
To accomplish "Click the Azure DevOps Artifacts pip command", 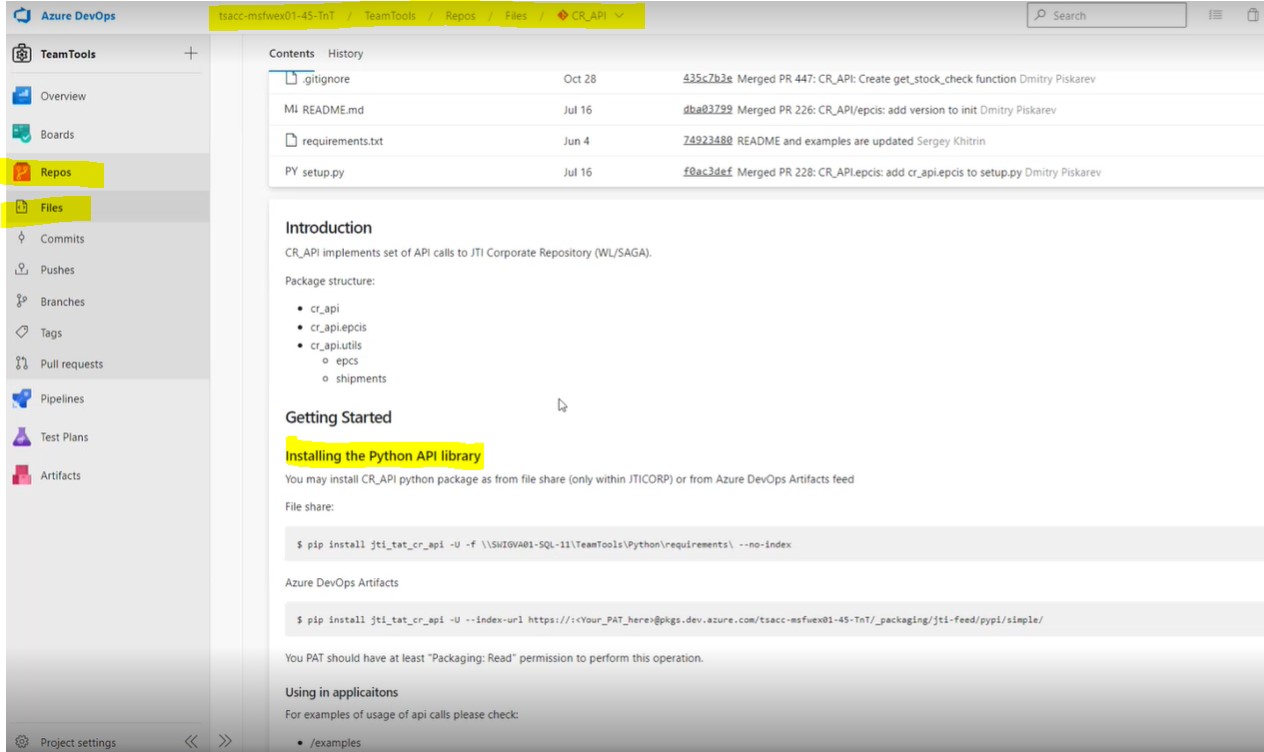I will (x=669, y=620).
